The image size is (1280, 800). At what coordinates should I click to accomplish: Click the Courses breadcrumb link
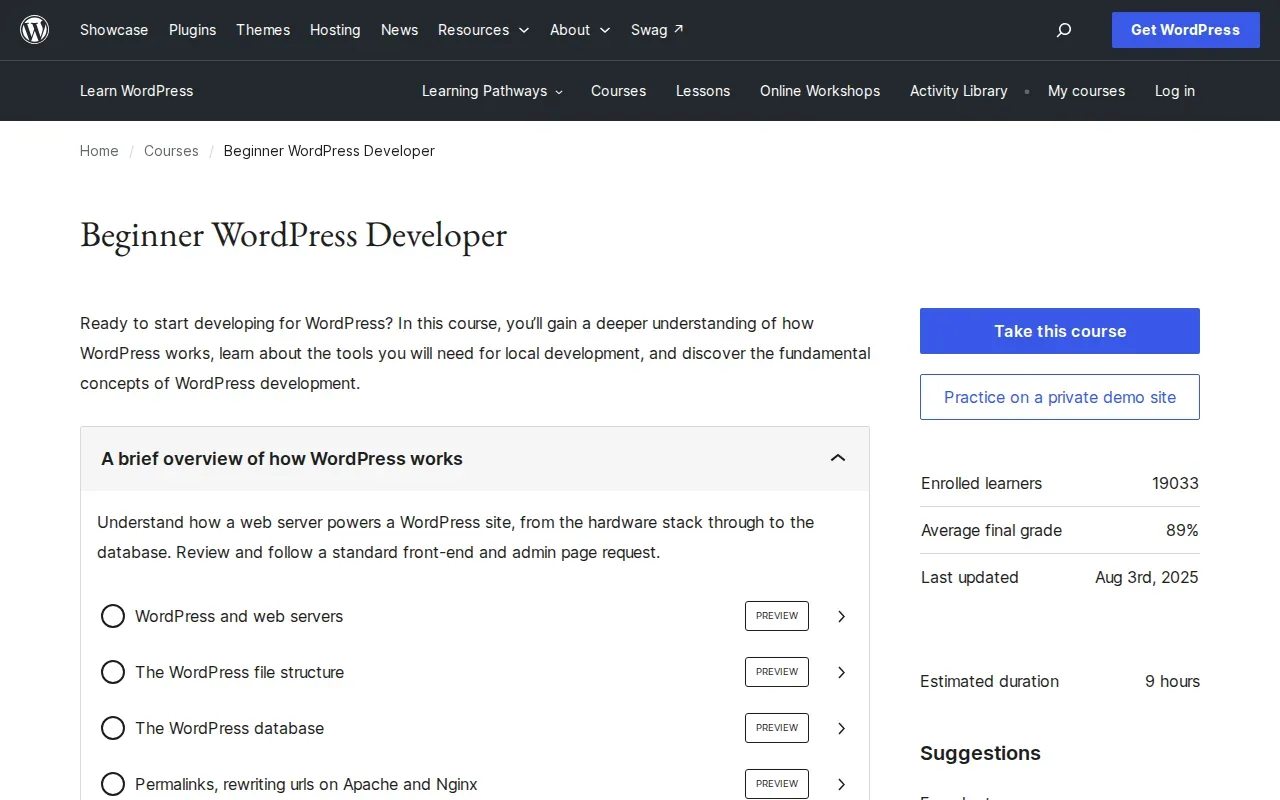(171, 151)
